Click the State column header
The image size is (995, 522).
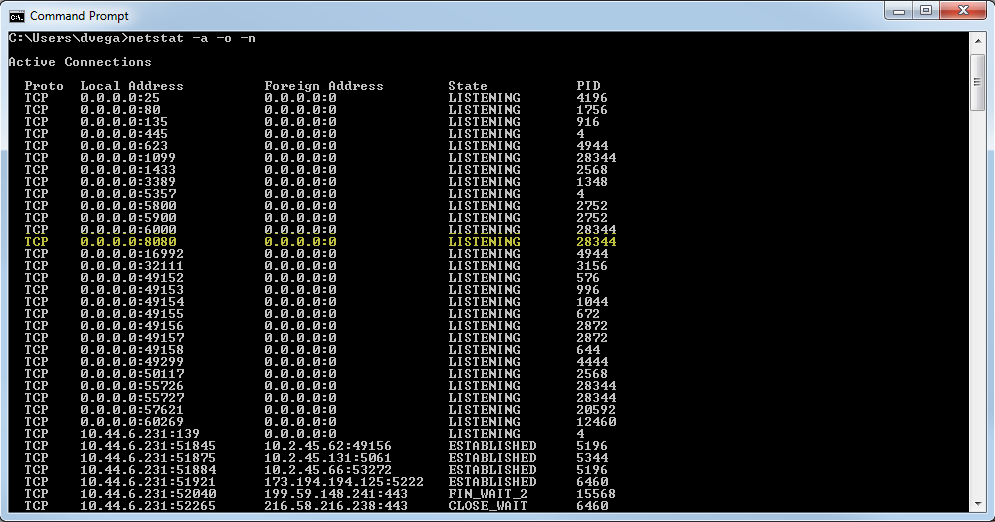[x=468, y=86]
